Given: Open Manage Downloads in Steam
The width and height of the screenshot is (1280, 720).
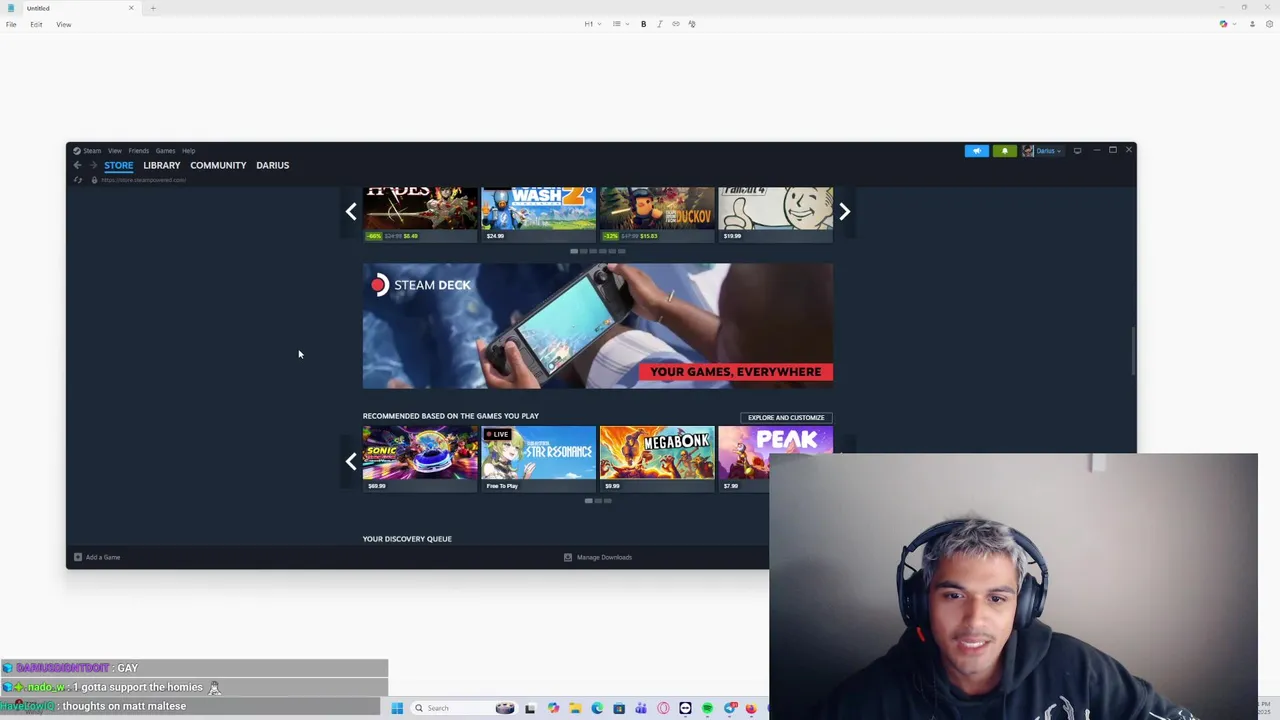Looking at the screenshot, I should click(x=597, y=557).
